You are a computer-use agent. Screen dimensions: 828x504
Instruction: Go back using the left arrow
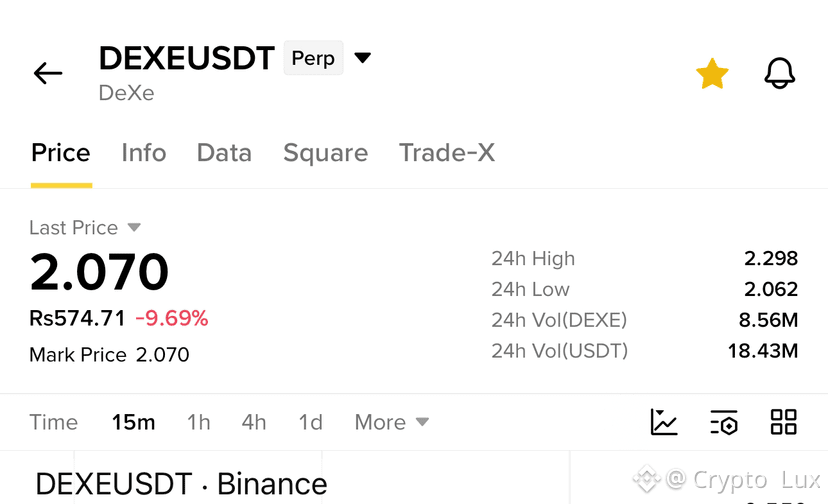point(48,73)
